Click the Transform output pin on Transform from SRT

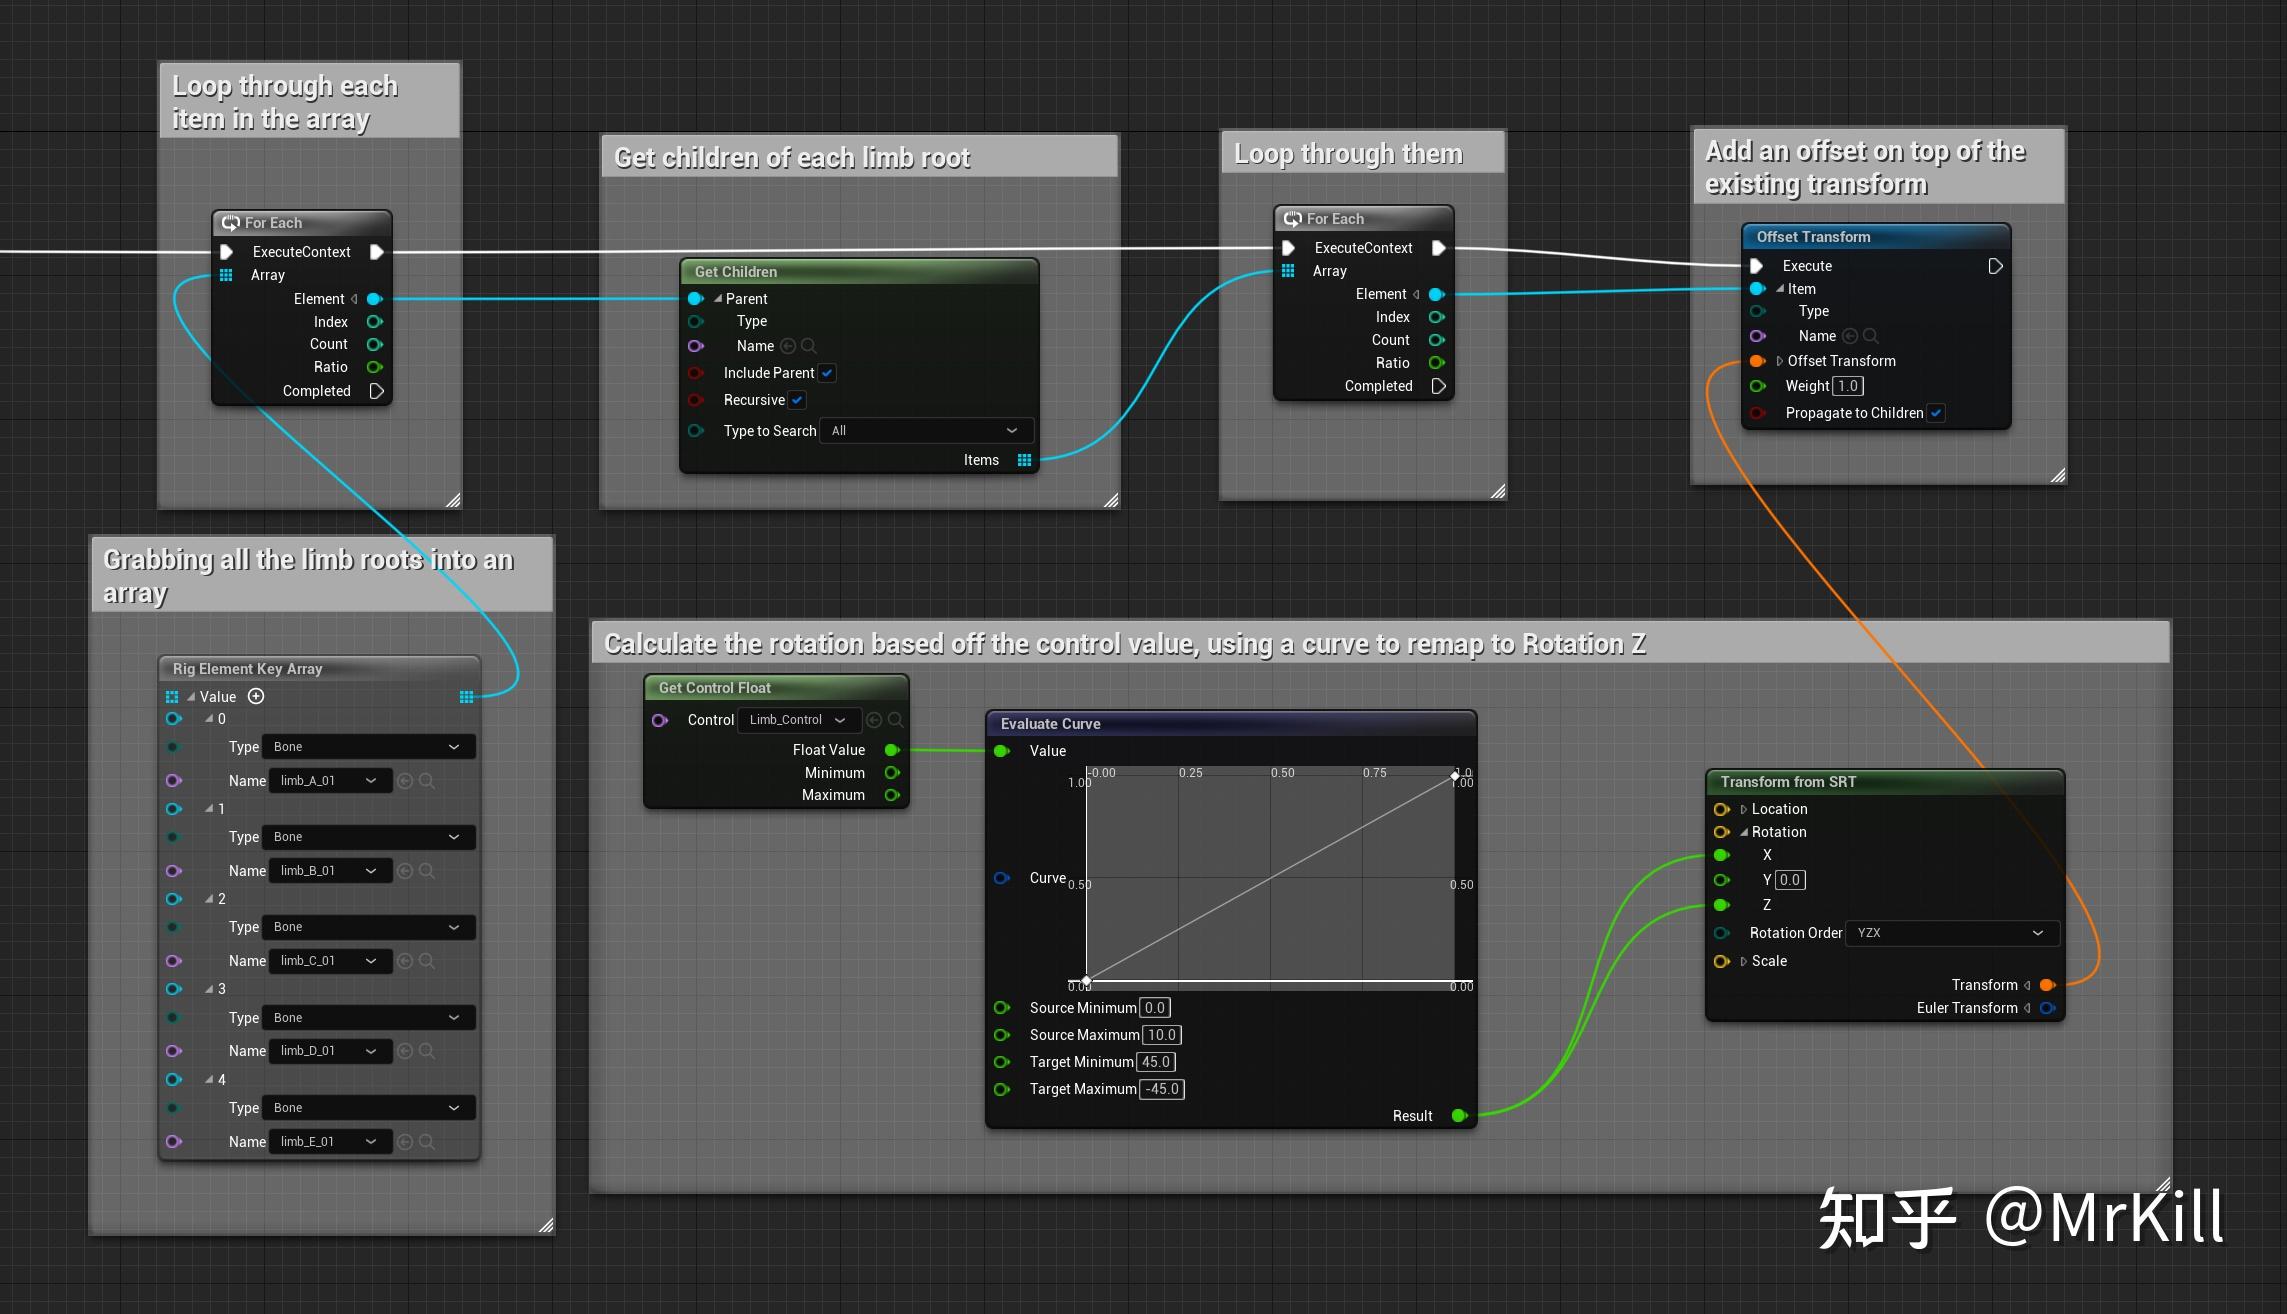(x=2047, y=985)
